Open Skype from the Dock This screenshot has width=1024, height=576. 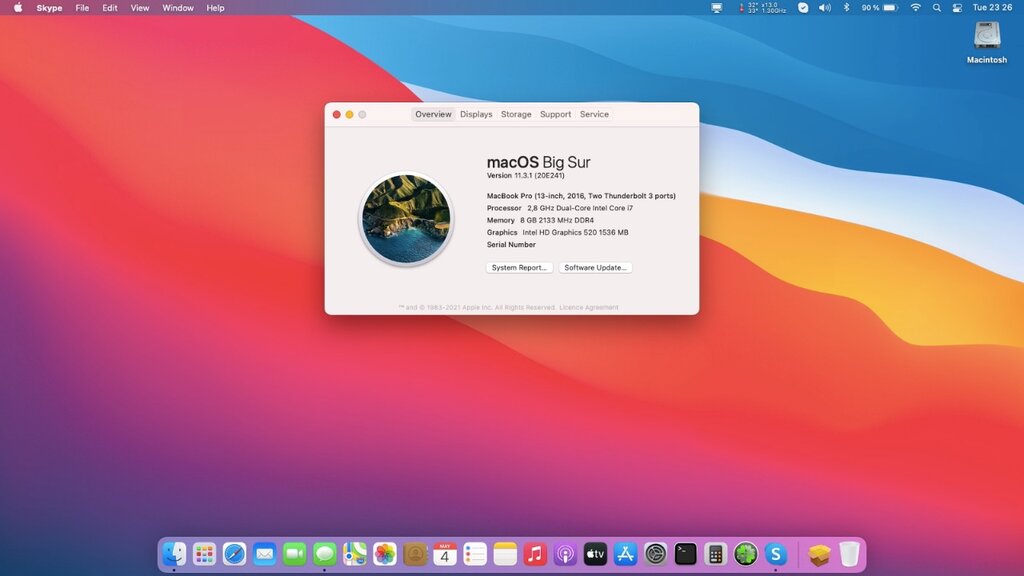776,554
